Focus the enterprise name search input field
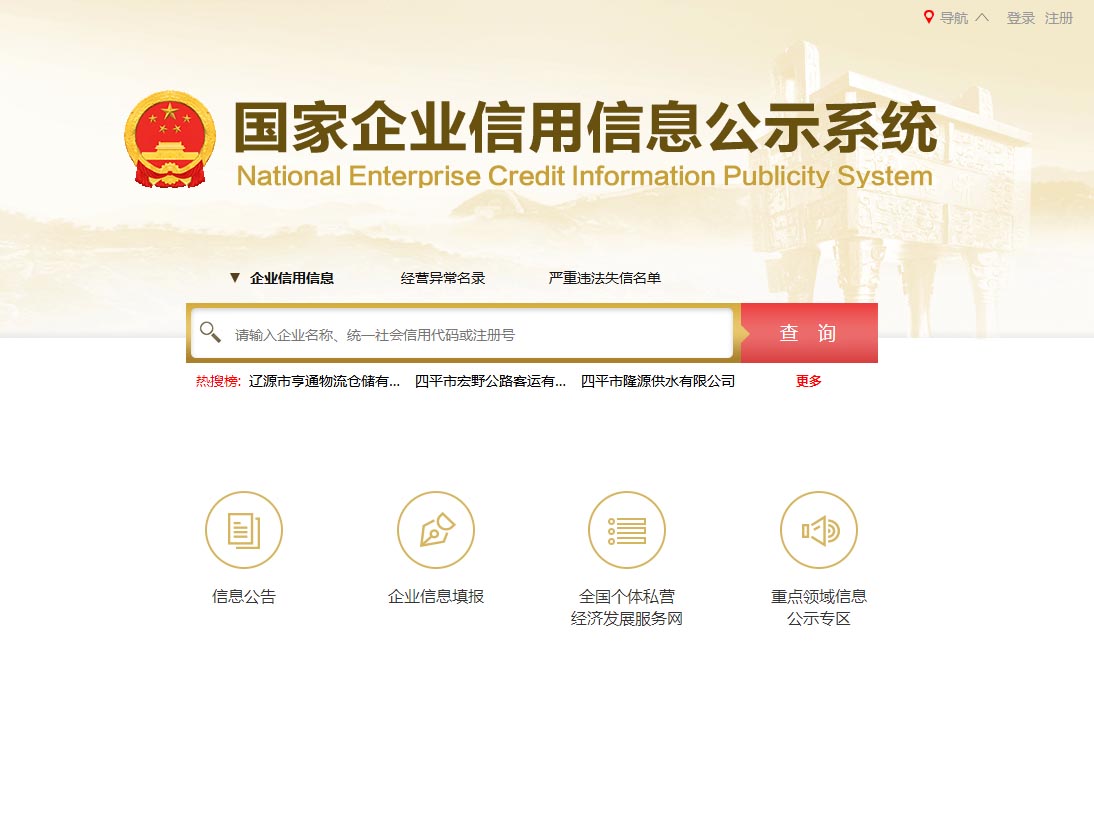This screenshot has width=1094, height=827. click(x=481, y=335)
